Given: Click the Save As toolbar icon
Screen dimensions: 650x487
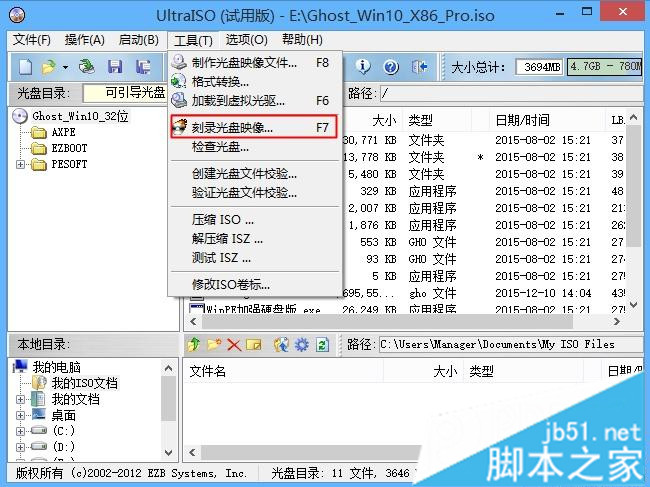Looking at the screenshot, I should coord(143,67).
